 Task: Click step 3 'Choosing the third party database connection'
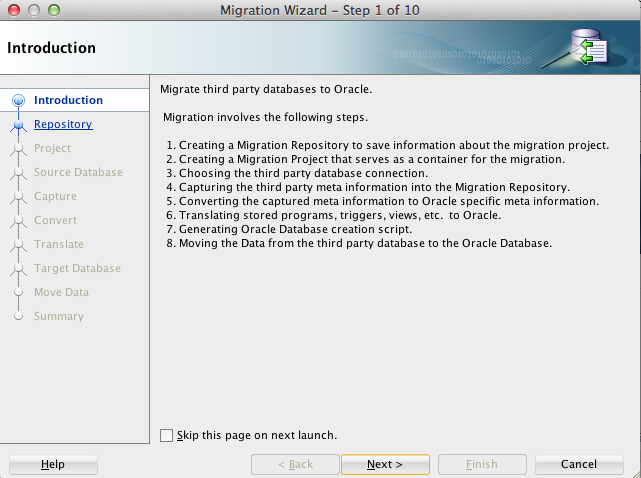tap(297, 173)
